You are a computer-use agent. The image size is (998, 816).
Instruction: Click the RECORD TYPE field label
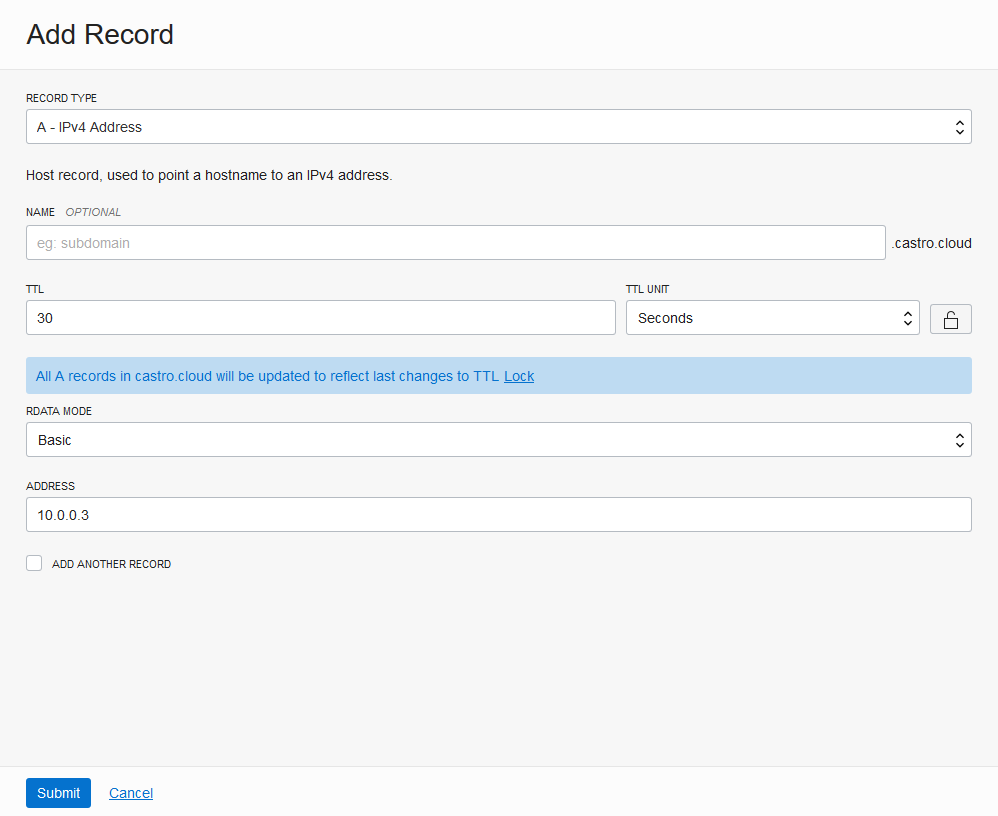click(x=61, y=98)
